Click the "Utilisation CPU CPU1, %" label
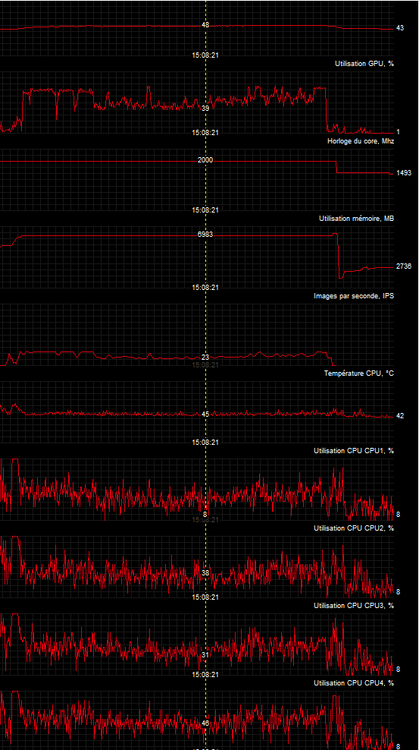This screenshot has width=419, height=750. click(354, 451)
